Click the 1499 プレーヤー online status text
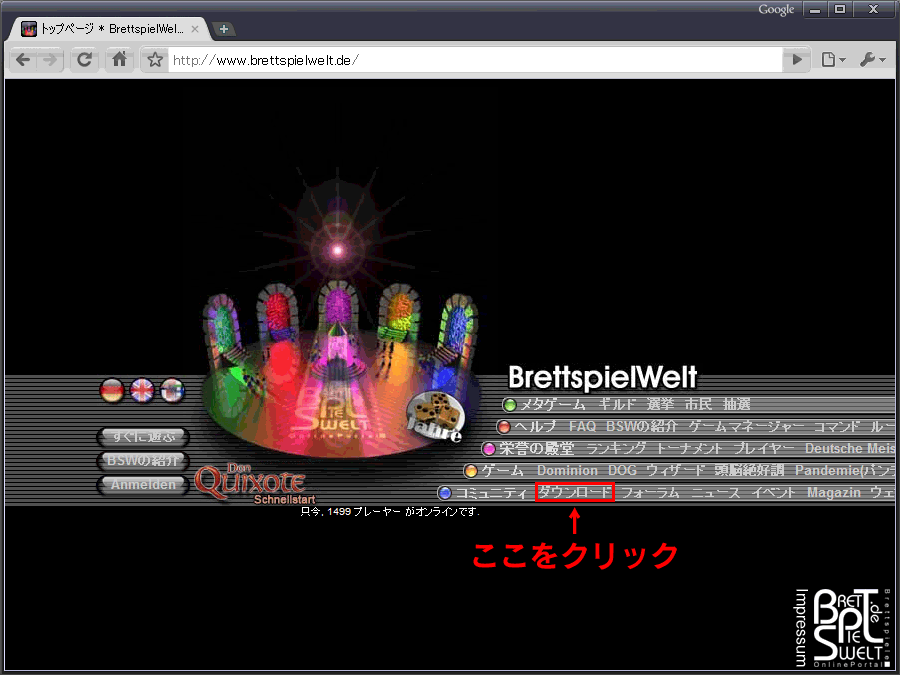Image resolution: width=900 pixels, height=675 pixels. [390, 511]
